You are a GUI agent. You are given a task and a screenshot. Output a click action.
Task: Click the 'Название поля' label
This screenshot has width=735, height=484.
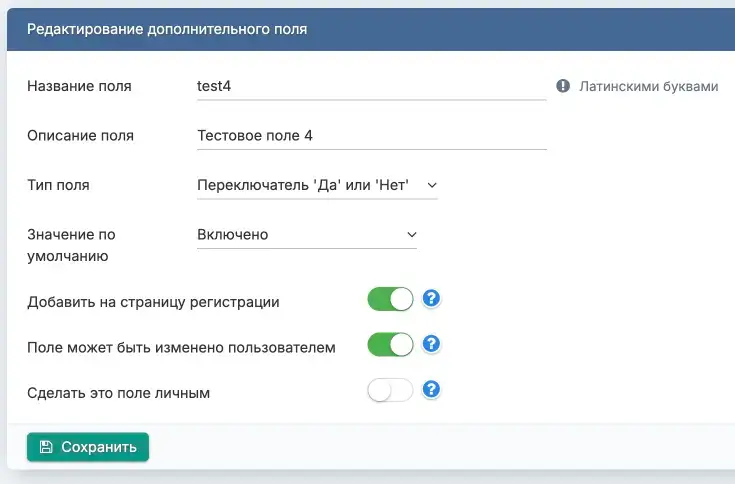[x=79, y=86]
